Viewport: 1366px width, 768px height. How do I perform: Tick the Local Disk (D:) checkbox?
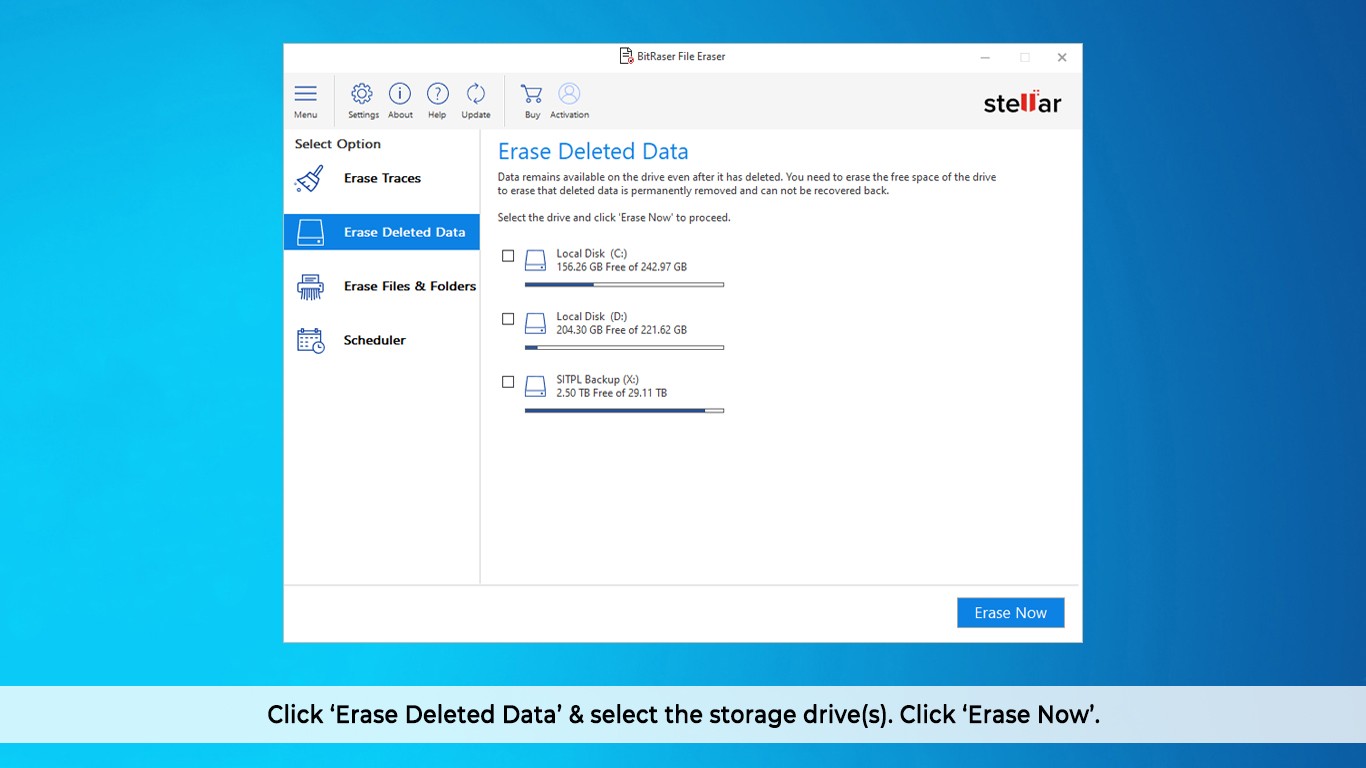pyautogui.click(x=508, y=319)
